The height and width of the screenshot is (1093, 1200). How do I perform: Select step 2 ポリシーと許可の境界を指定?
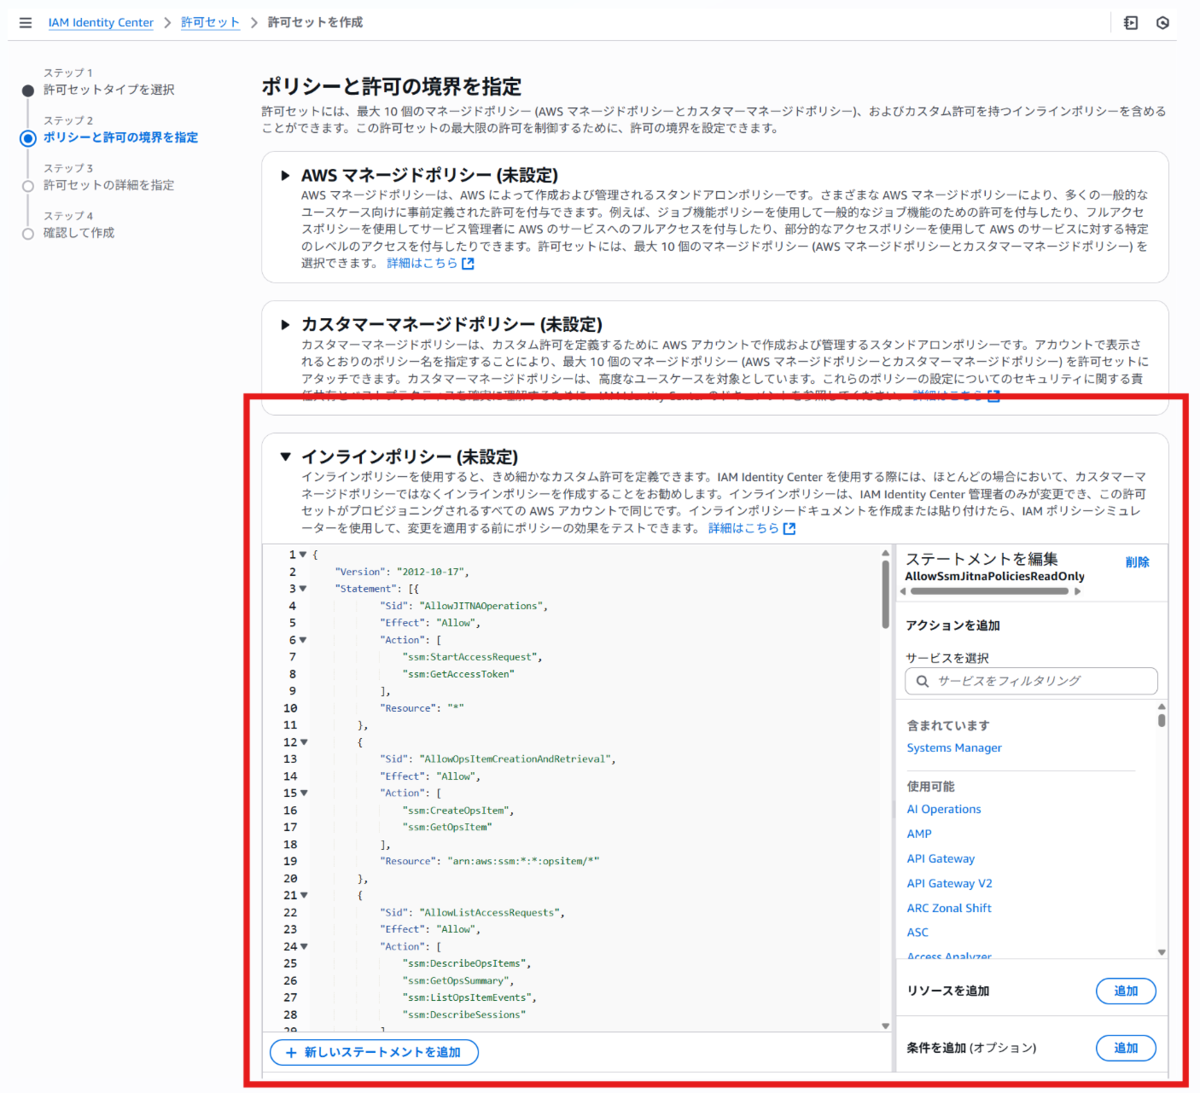pyautogui.click(x=120, y=137)
